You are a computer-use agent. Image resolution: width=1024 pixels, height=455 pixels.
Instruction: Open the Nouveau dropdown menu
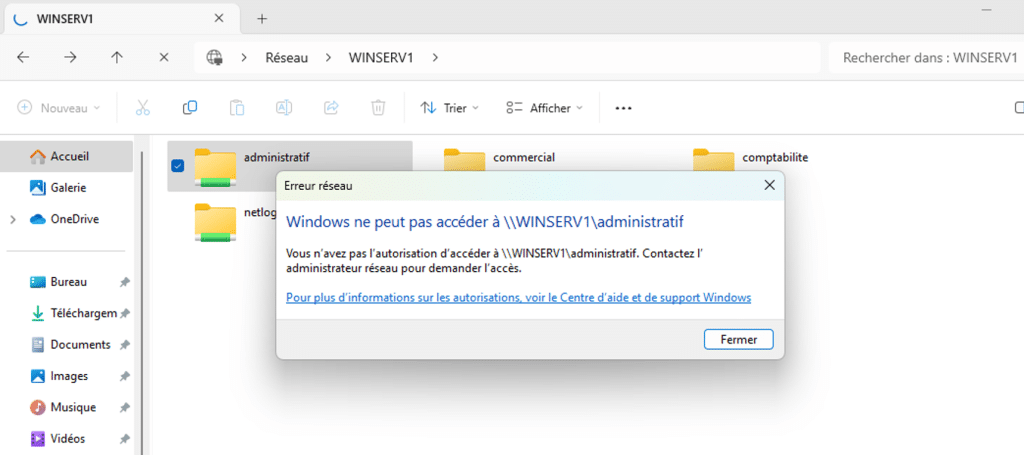(59, 108)
